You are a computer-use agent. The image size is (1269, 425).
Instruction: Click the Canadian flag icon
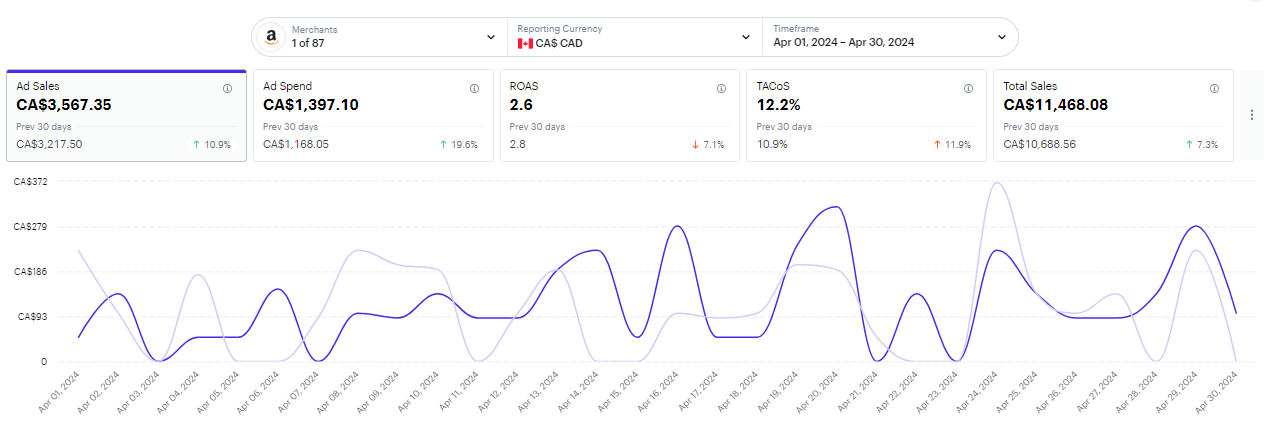525,43
